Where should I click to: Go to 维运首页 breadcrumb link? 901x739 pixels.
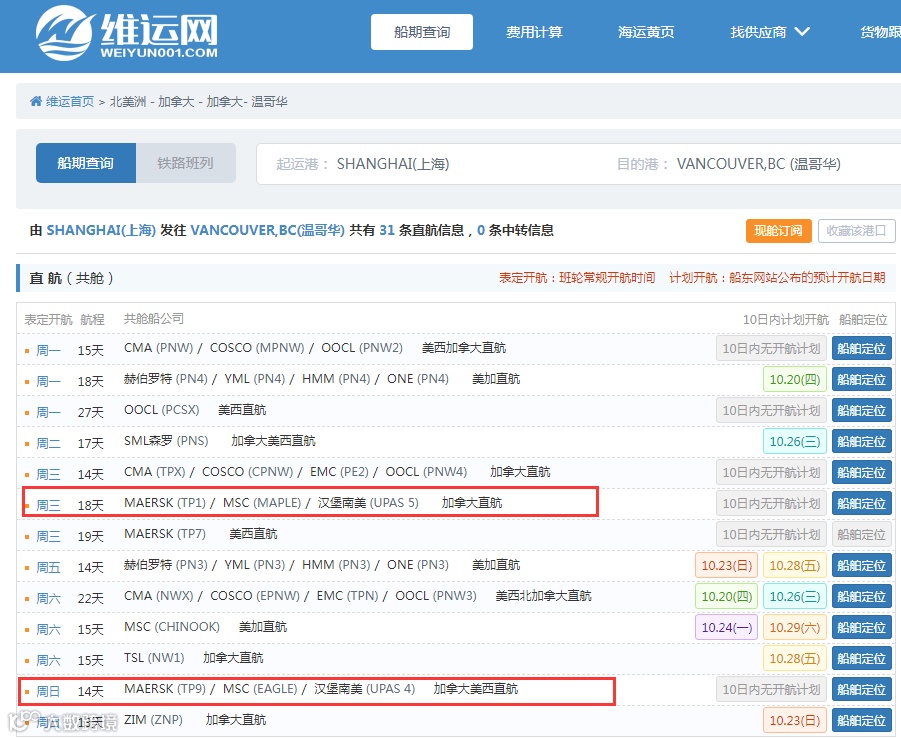(x=70, y=102)
